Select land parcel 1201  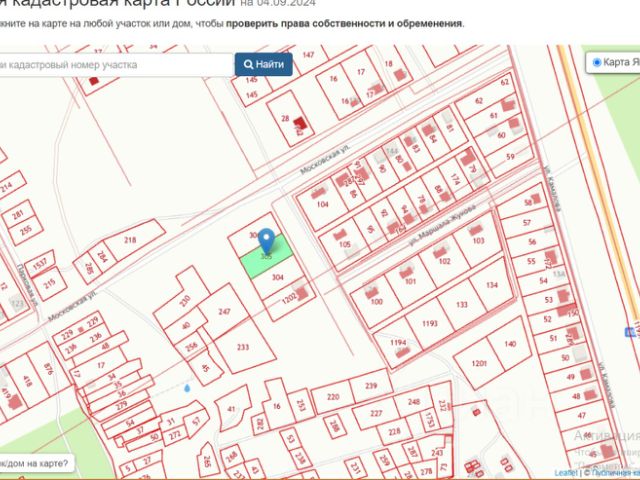(x=479, y=362)
